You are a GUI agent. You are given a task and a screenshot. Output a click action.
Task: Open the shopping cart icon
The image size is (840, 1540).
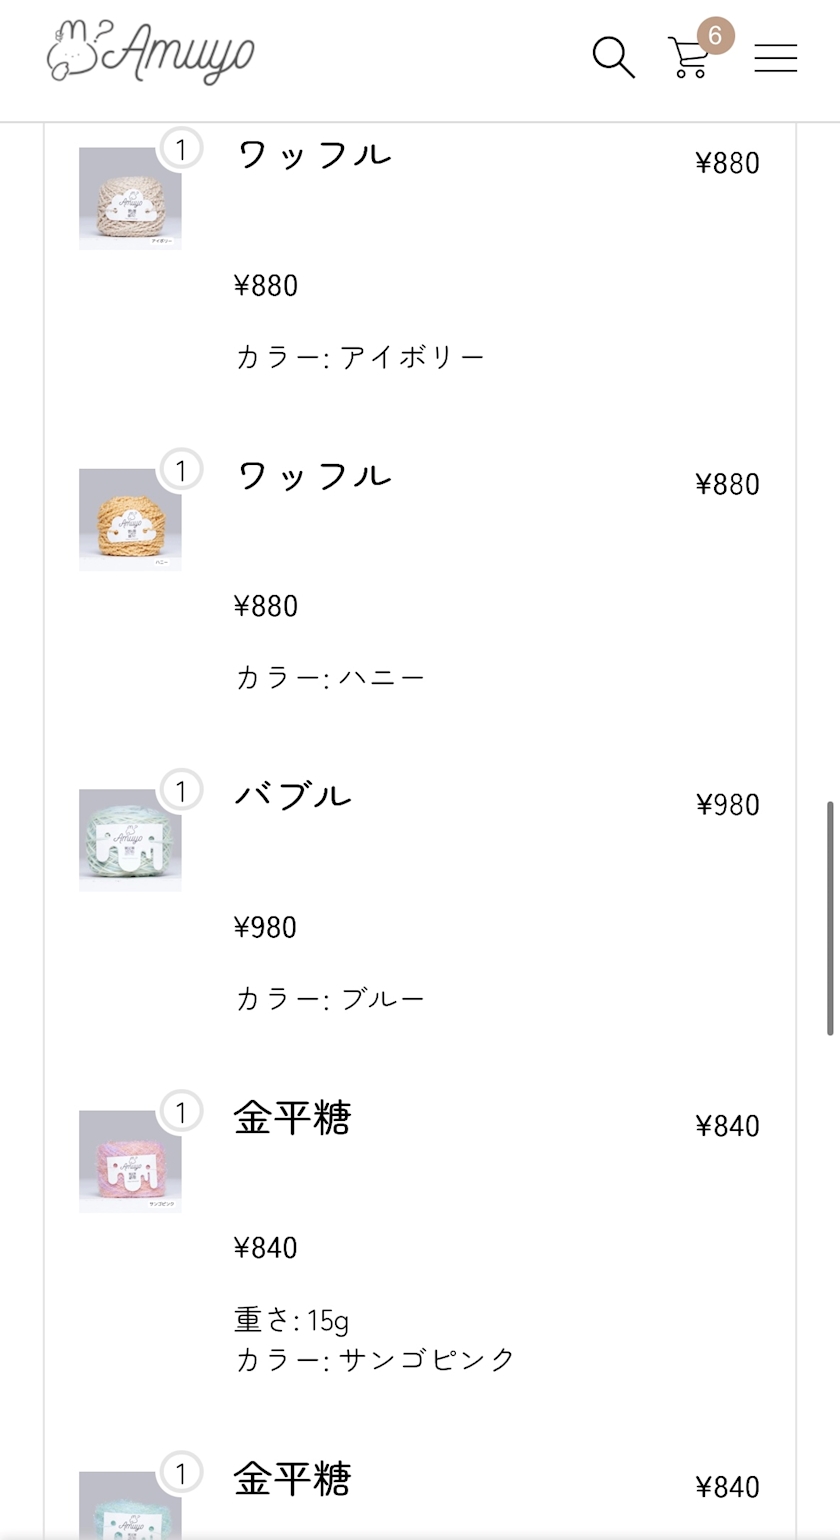689,58
